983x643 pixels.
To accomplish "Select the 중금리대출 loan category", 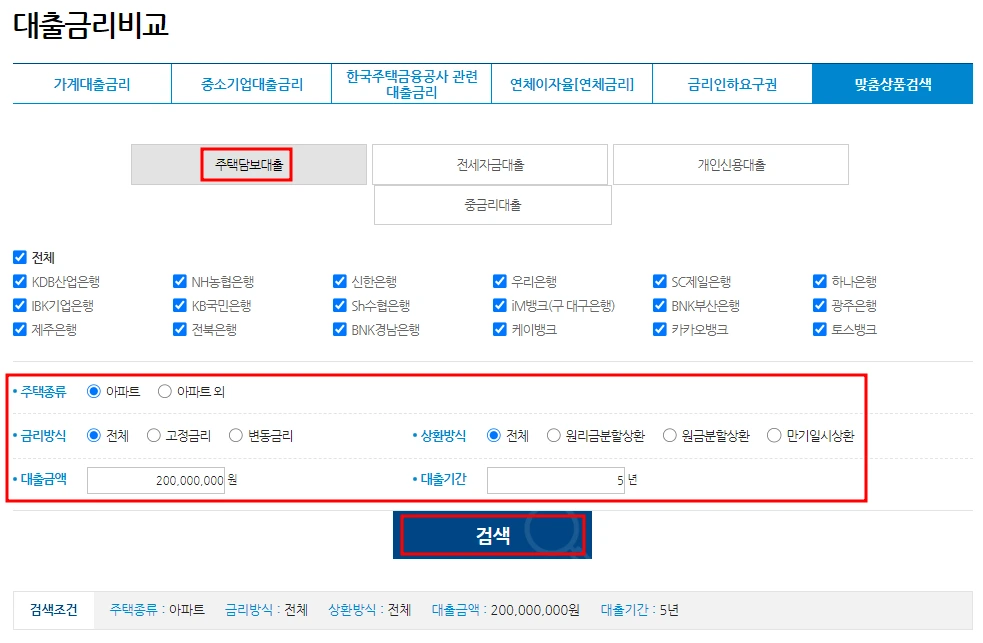I will click(491, 205).
